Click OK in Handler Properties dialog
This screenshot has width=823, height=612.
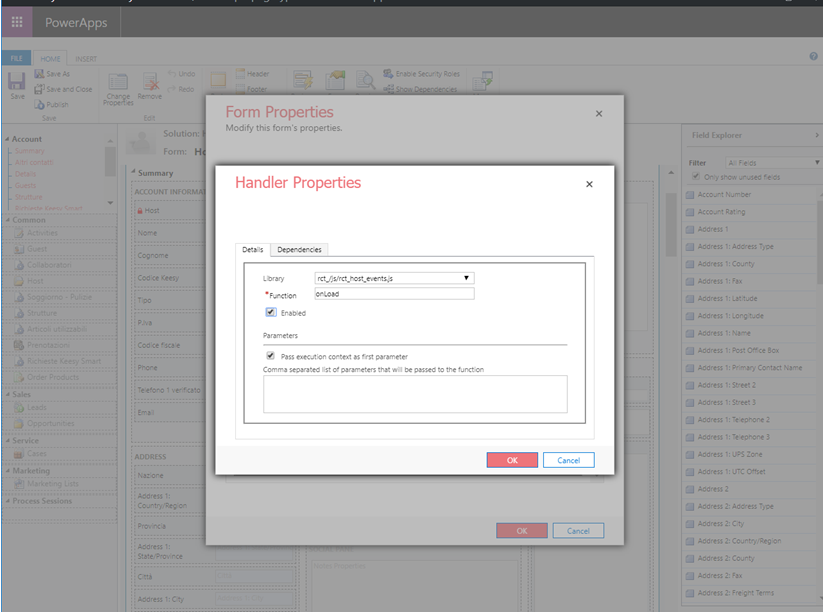coord(512,460)
